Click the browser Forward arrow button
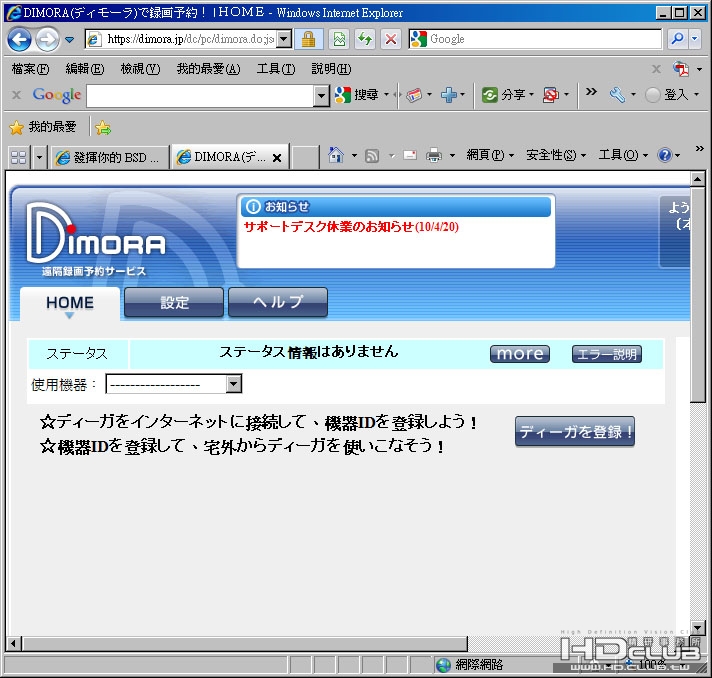This screenshot has width=712, height=678. (x=48, y=40)
